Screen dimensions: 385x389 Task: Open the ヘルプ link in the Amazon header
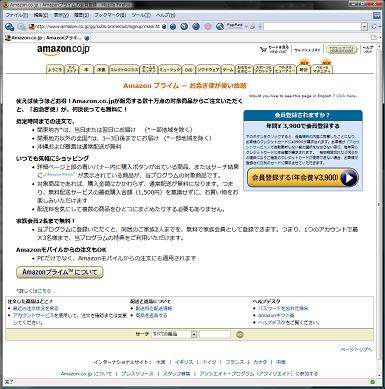[x=368, y=49]
